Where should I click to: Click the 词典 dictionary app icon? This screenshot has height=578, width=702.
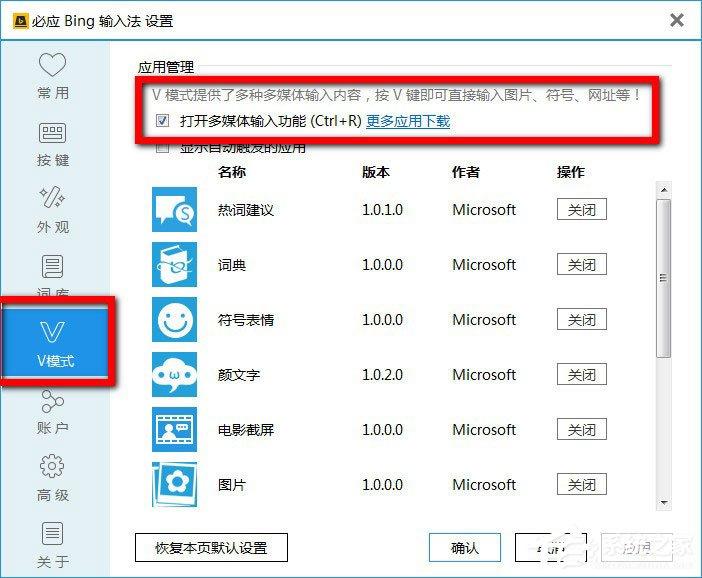[174, 265]
